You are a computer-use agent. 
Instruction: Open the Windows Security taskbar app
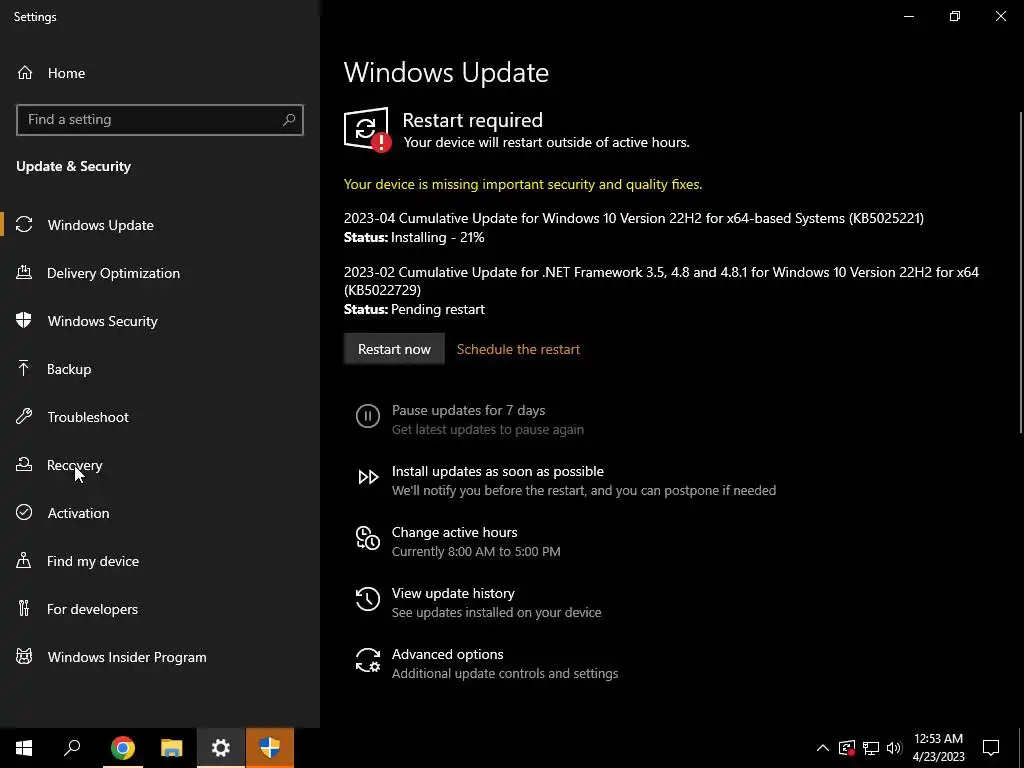[270, 748]
